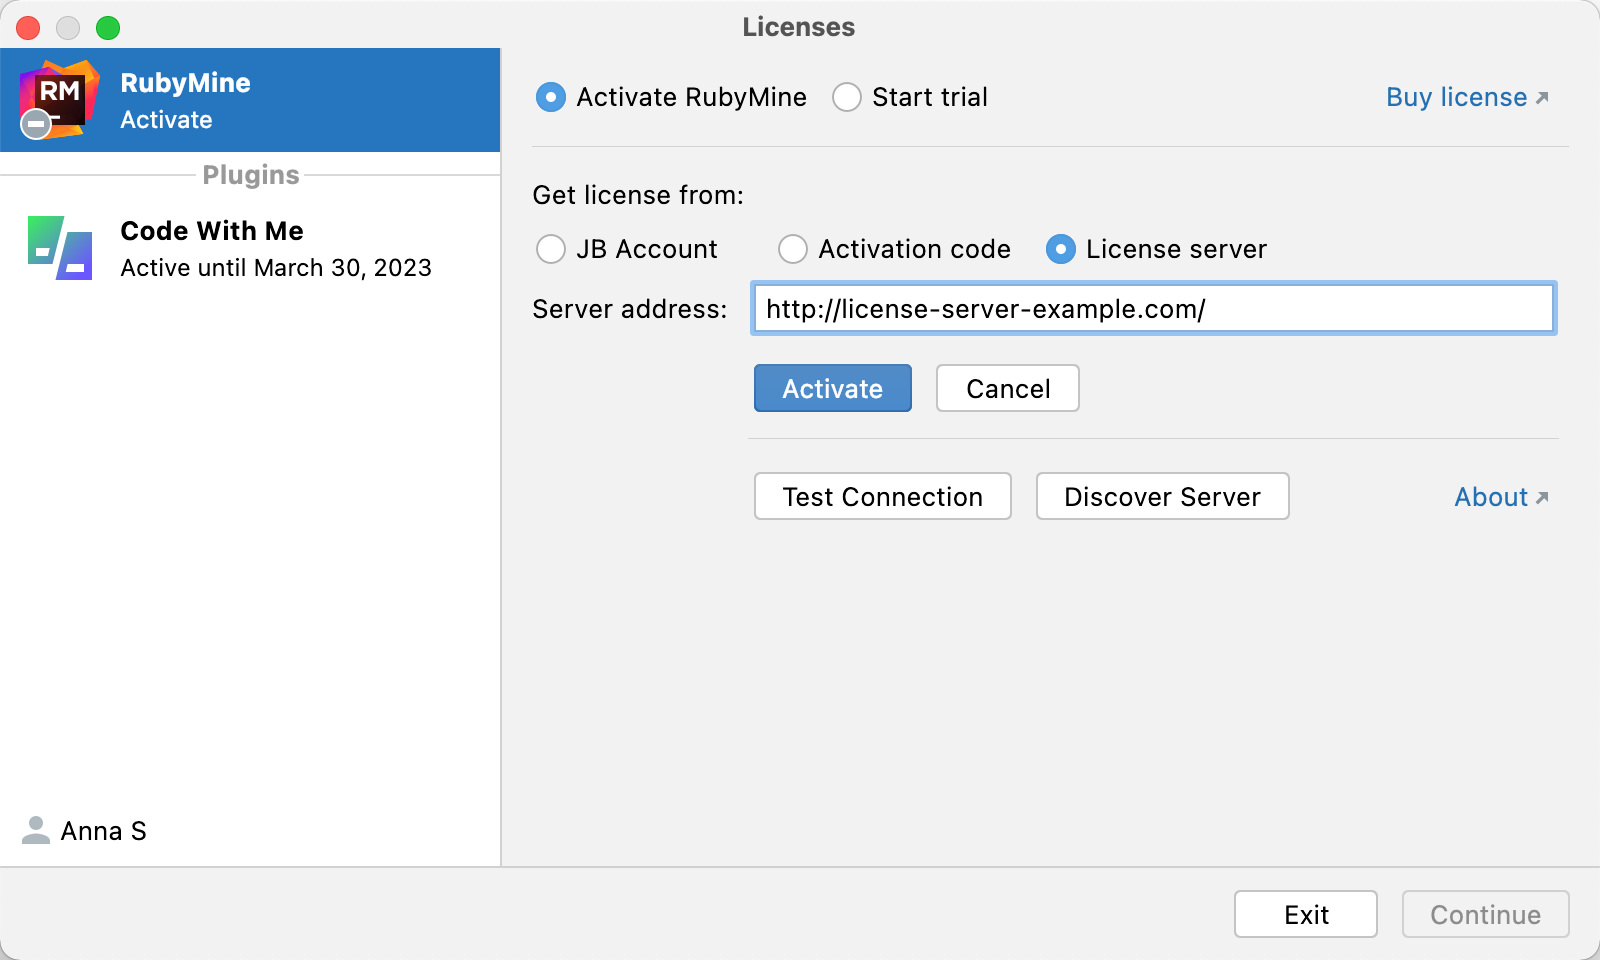Select the RubyMine entry in the sidebar

(x=250, y=99)
